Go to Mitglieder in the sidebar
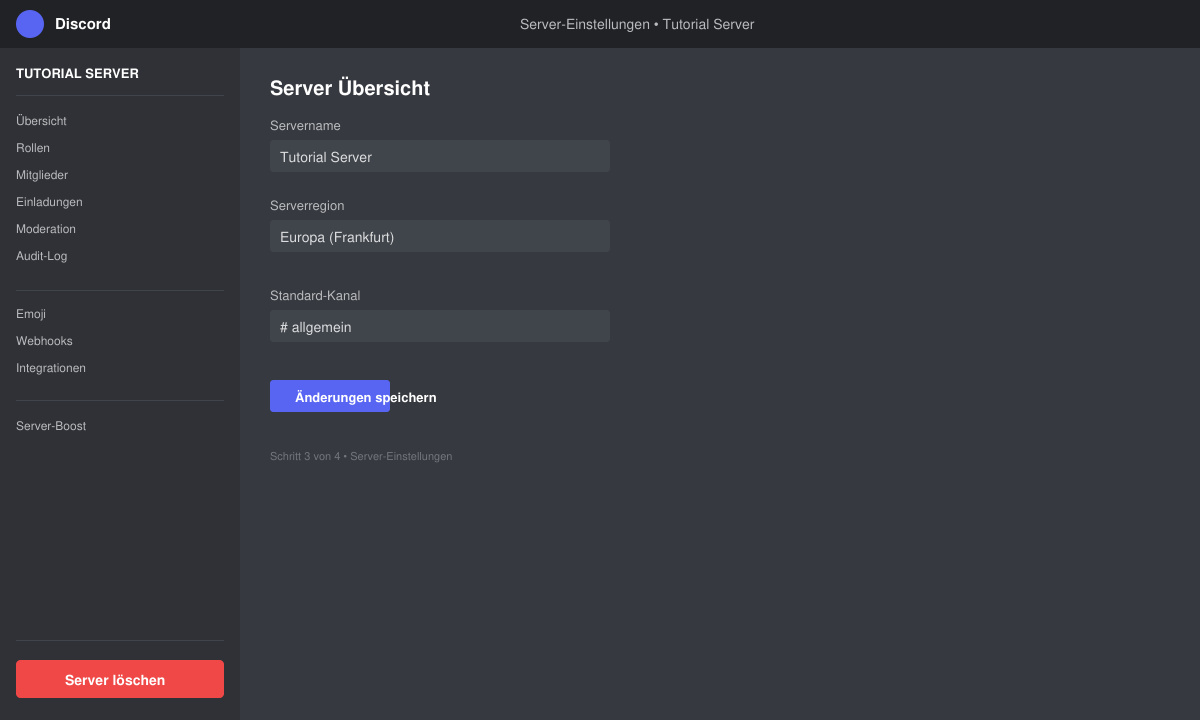Viewport: 1200px width, 720px height. 42,175
